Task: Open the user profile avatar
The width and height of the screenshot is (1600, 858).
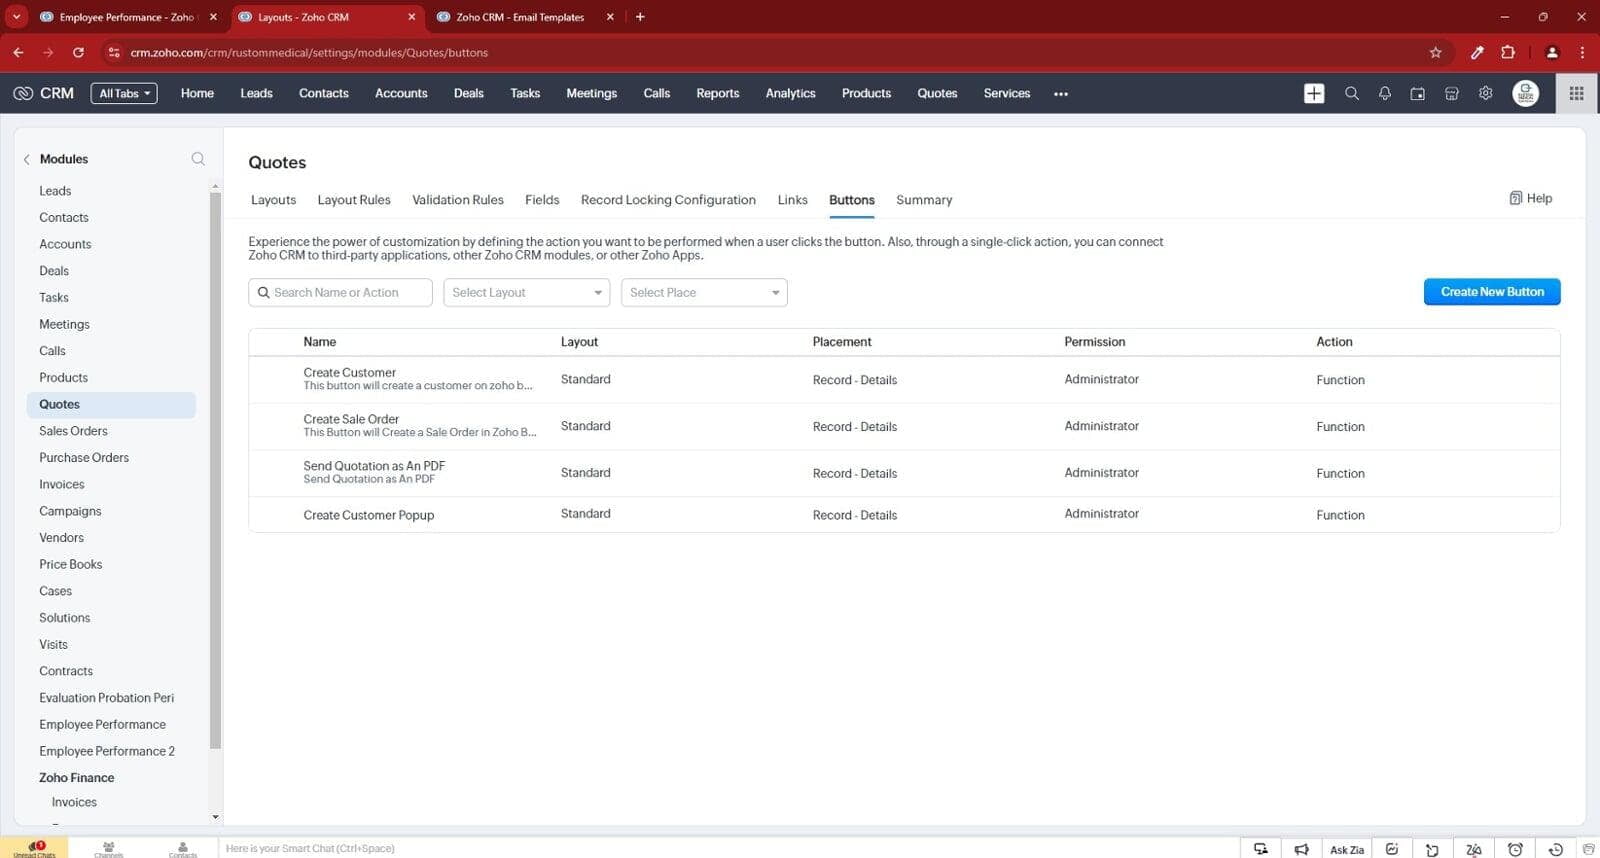Action: tap(1525, 93)
